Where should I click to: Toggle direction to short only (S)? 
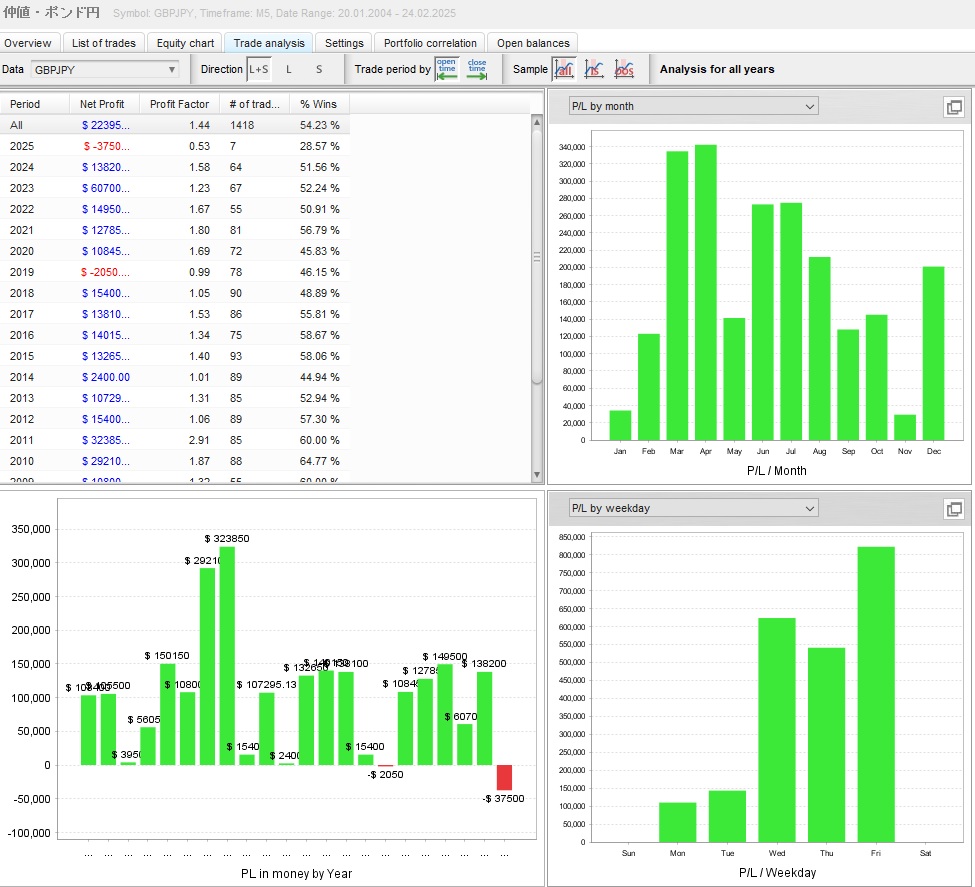[319, 69]
